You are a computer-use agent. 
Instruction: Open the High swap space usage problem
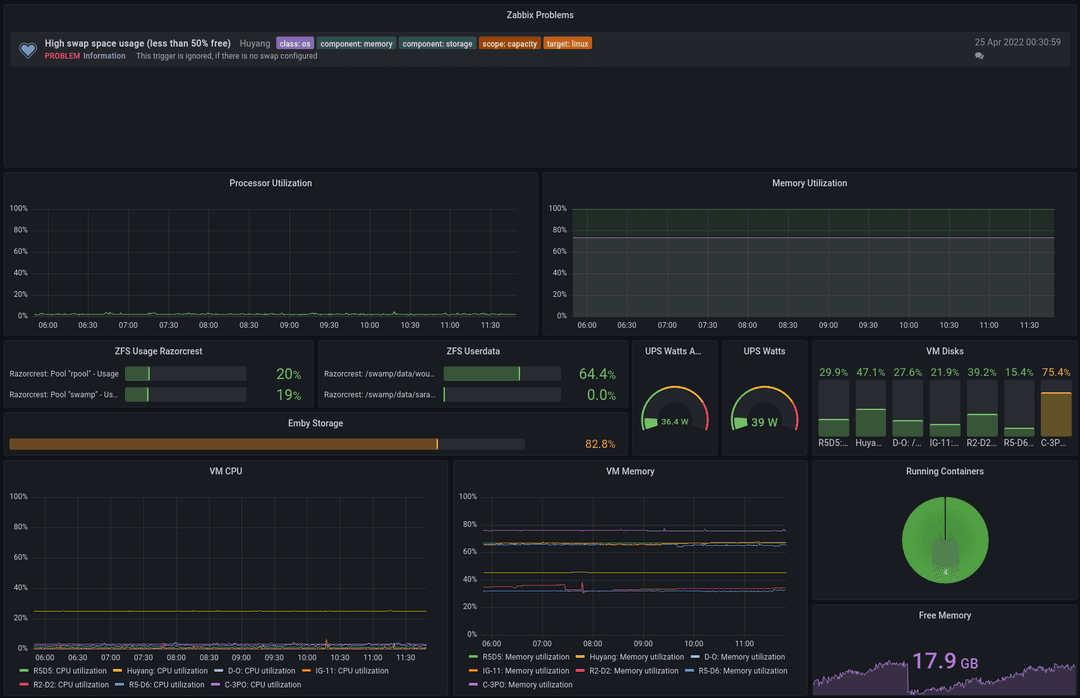pyautogui.click(x=137, y=43)
